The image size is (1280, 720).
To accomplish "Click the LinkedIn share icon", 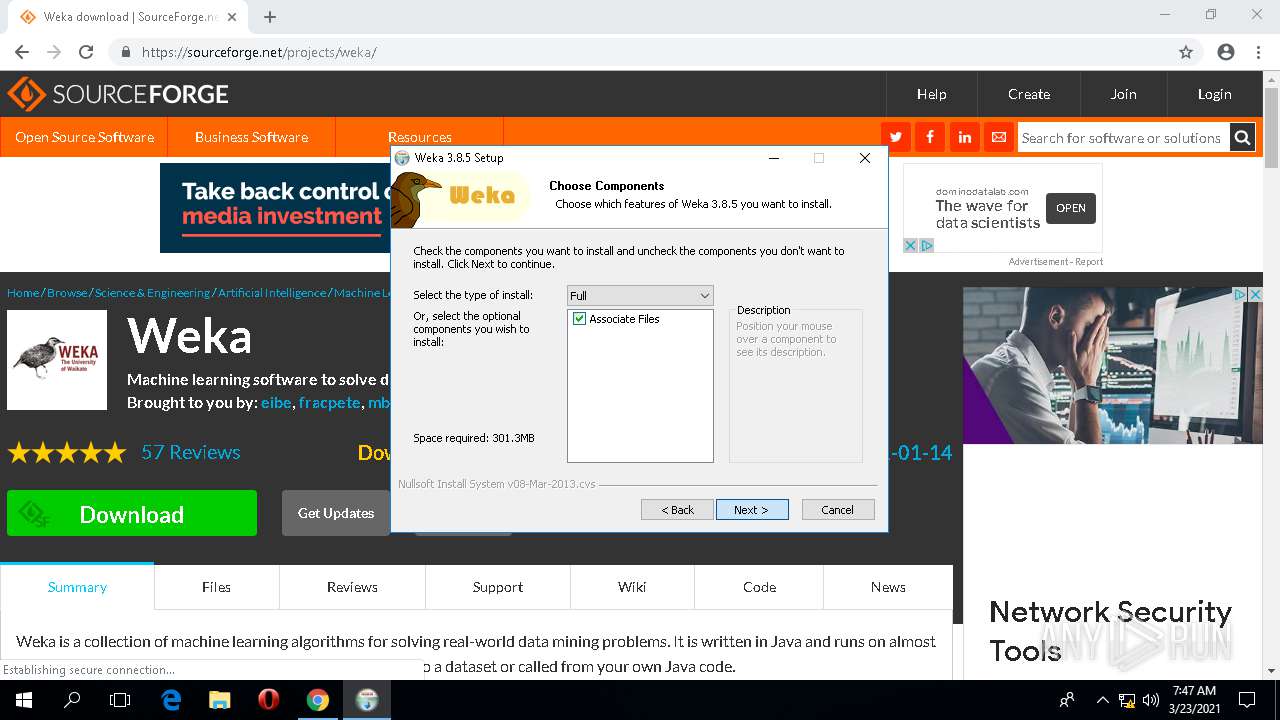I will [964, 137].
